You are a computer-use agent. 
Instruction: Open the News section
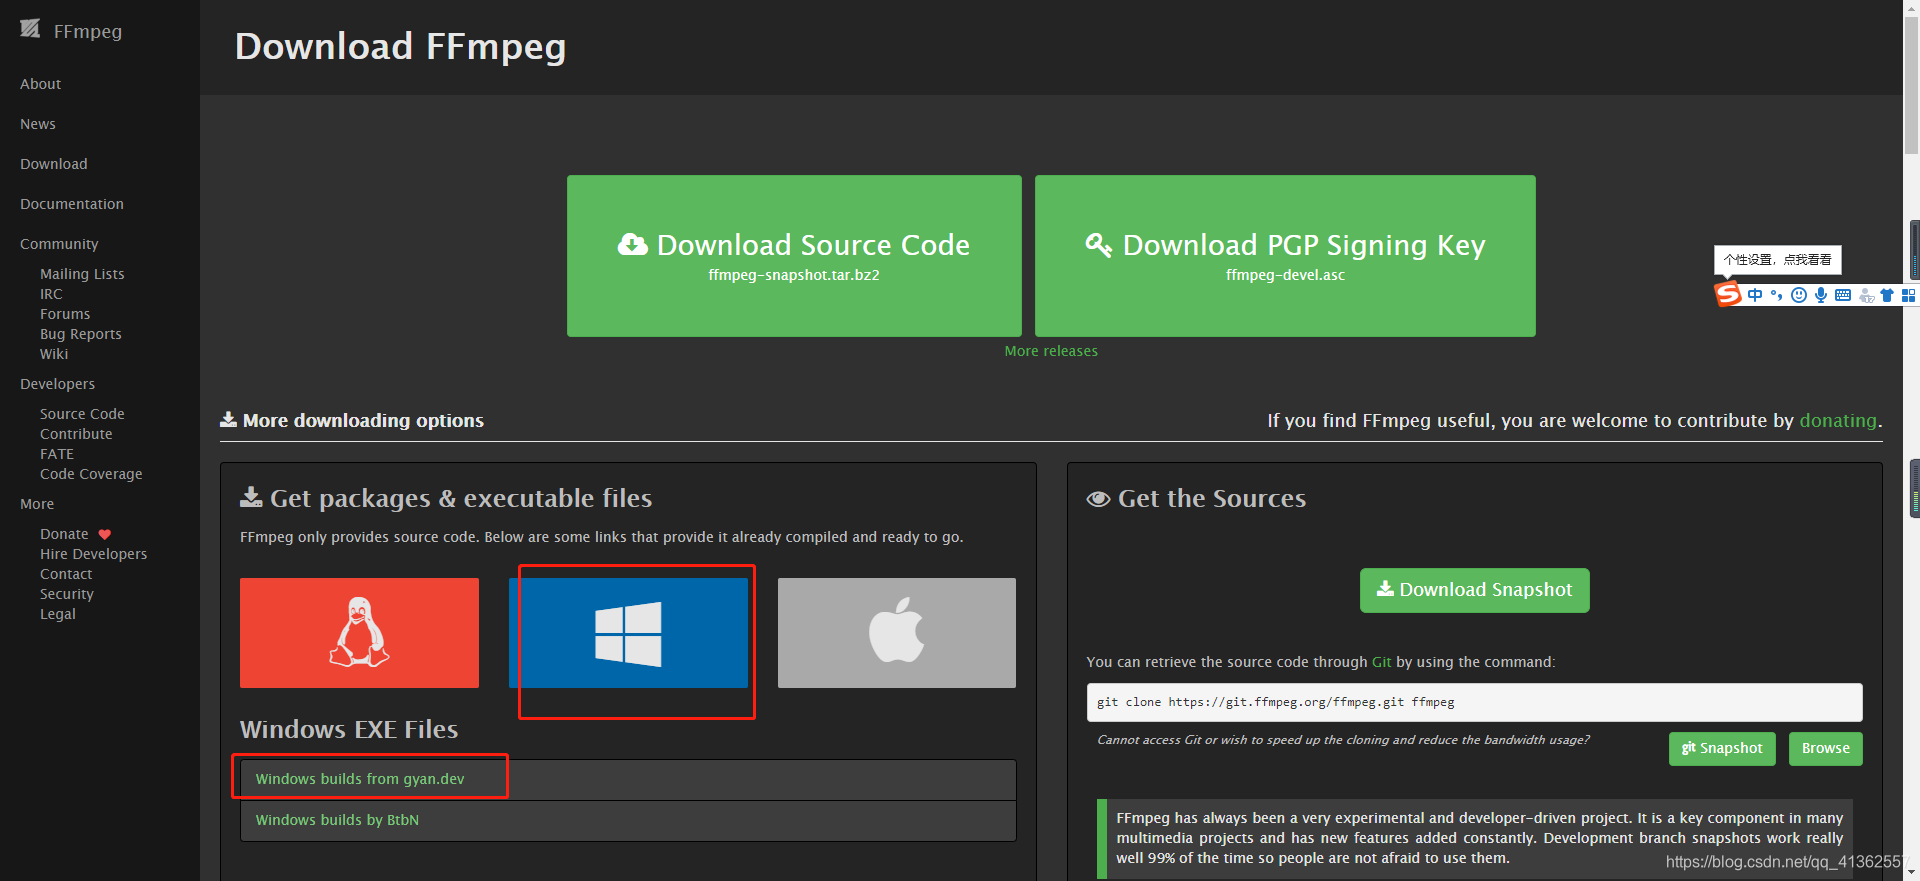[38, 124]
